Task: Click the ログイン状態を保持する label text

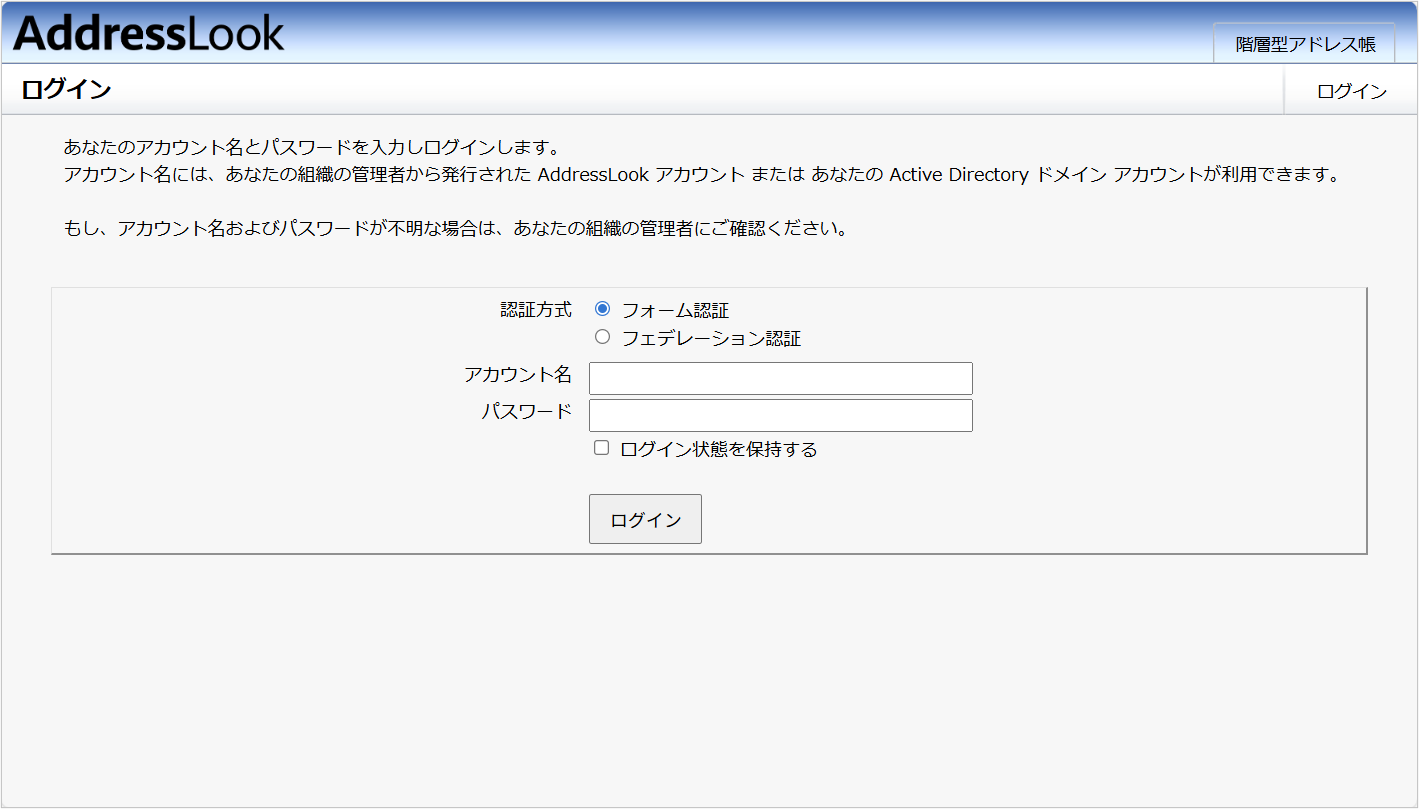Action: pos(718,449)
